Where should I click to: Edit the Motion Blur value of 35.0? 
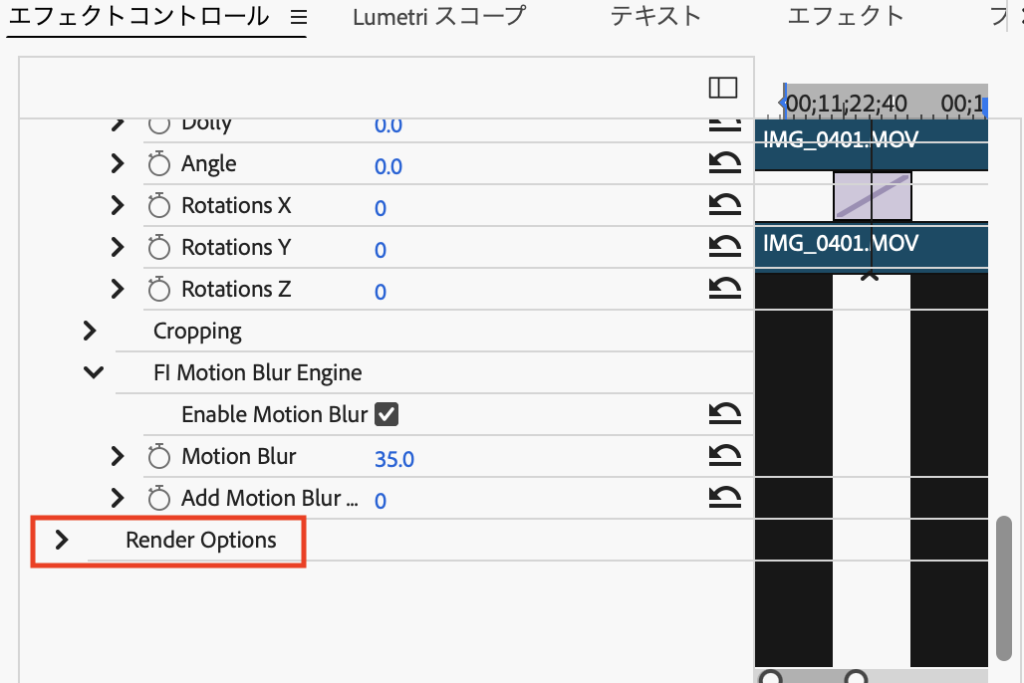click(x=394, y=456)
